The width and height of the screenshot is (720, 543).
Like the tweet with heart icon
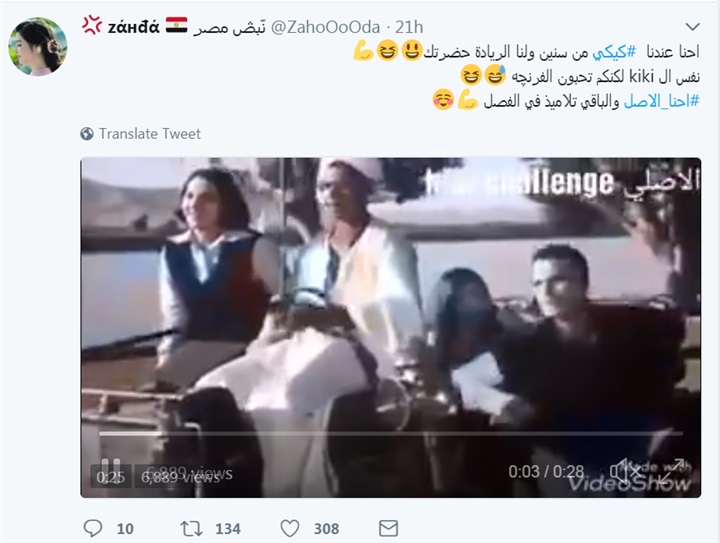tap(290, 528)
